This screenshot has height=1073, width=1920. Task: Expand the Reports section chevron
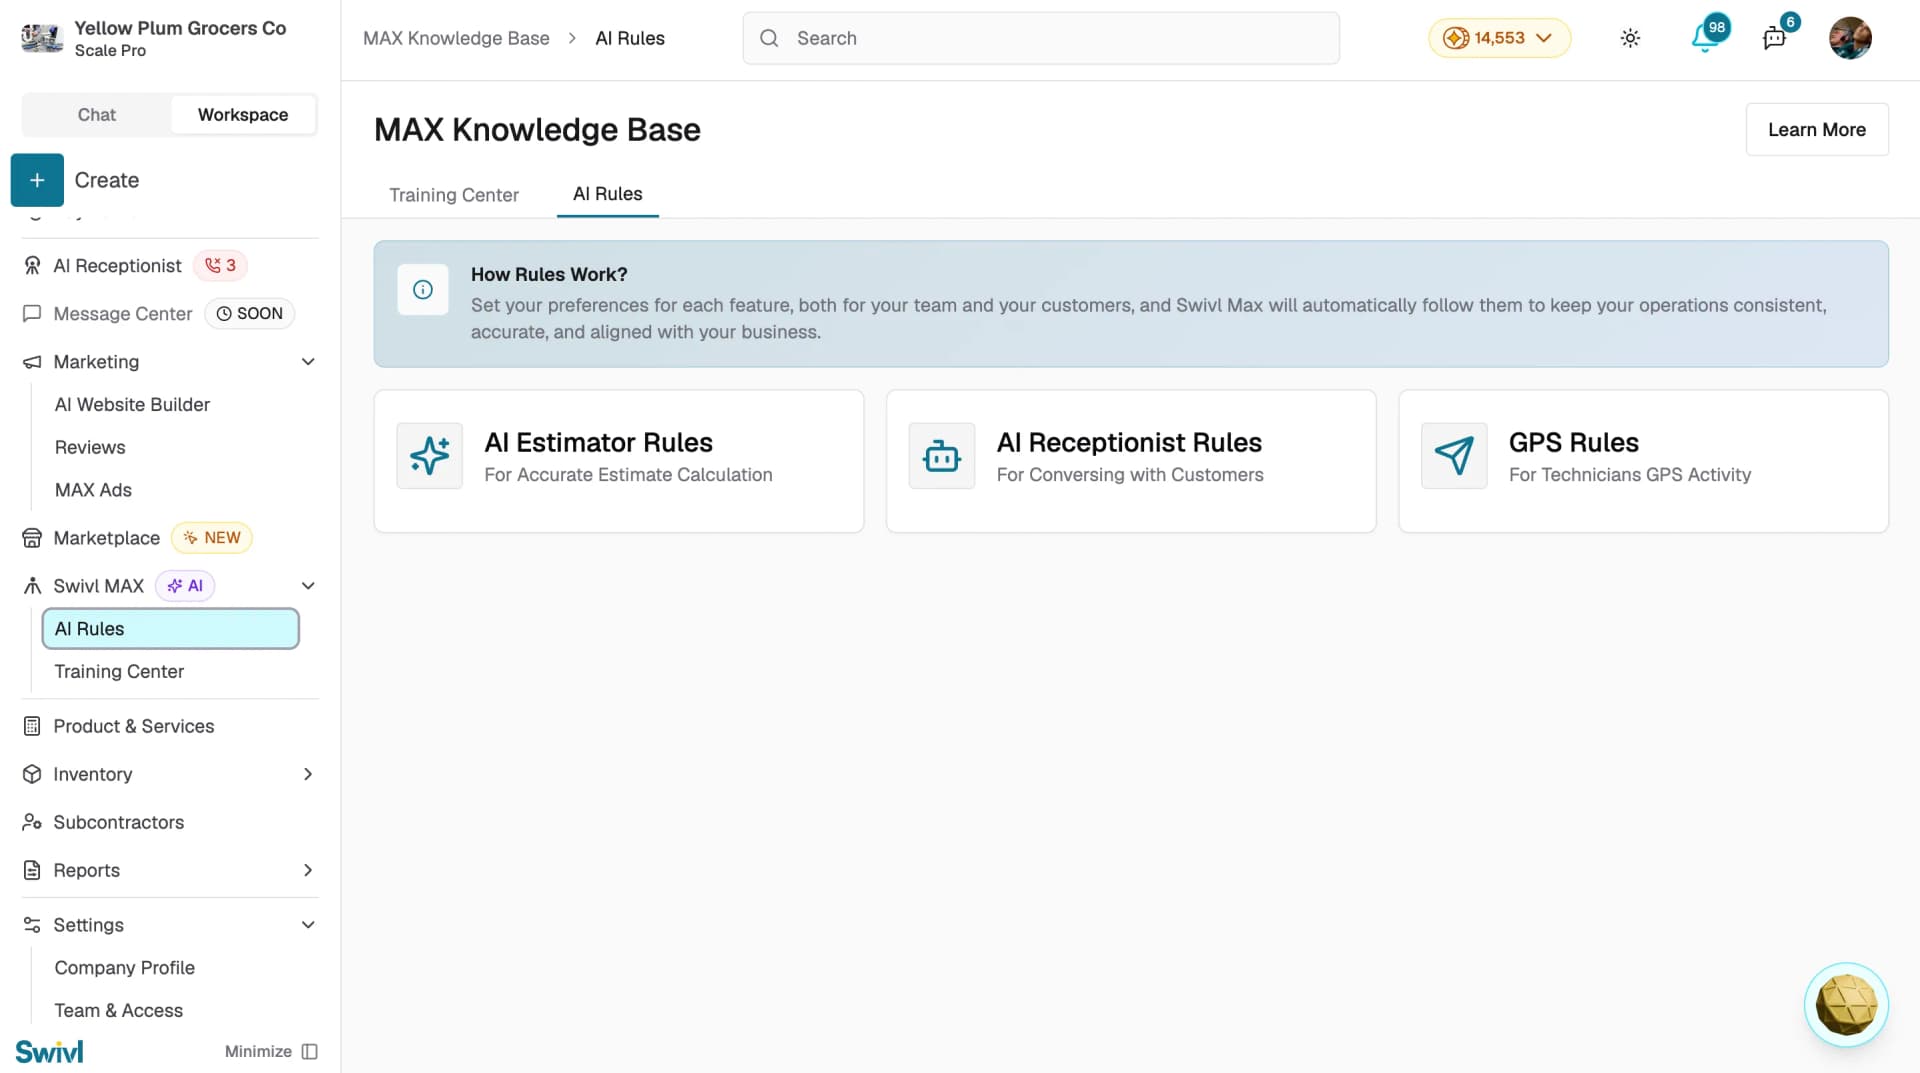point(308,870)
